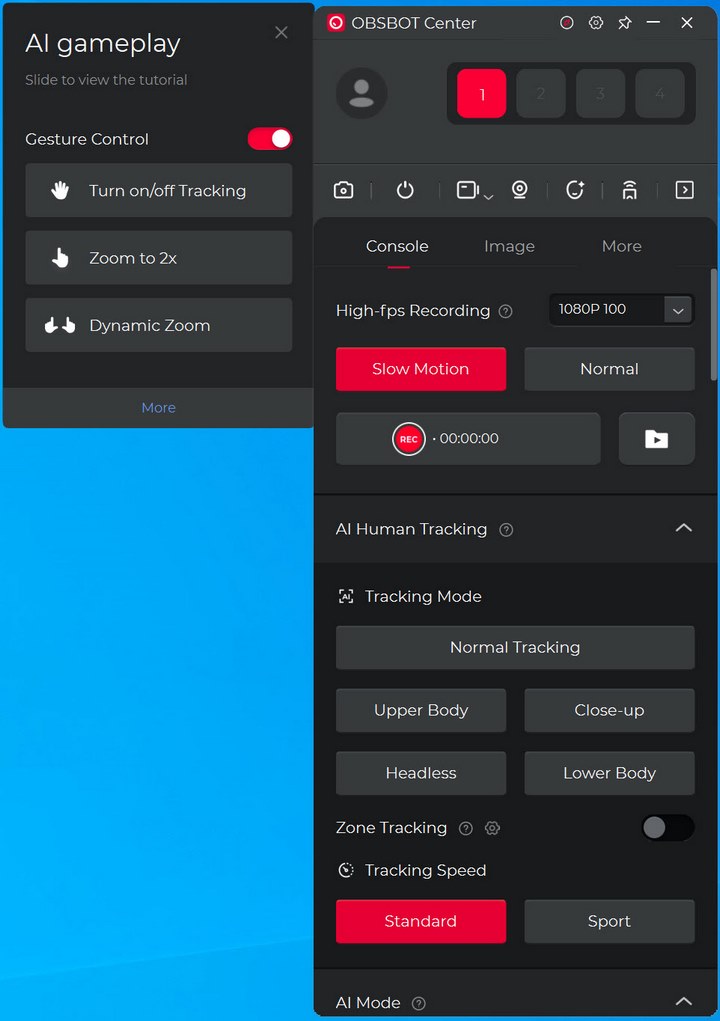
Task: Click the webcam device icon
Action: (520, 190)
